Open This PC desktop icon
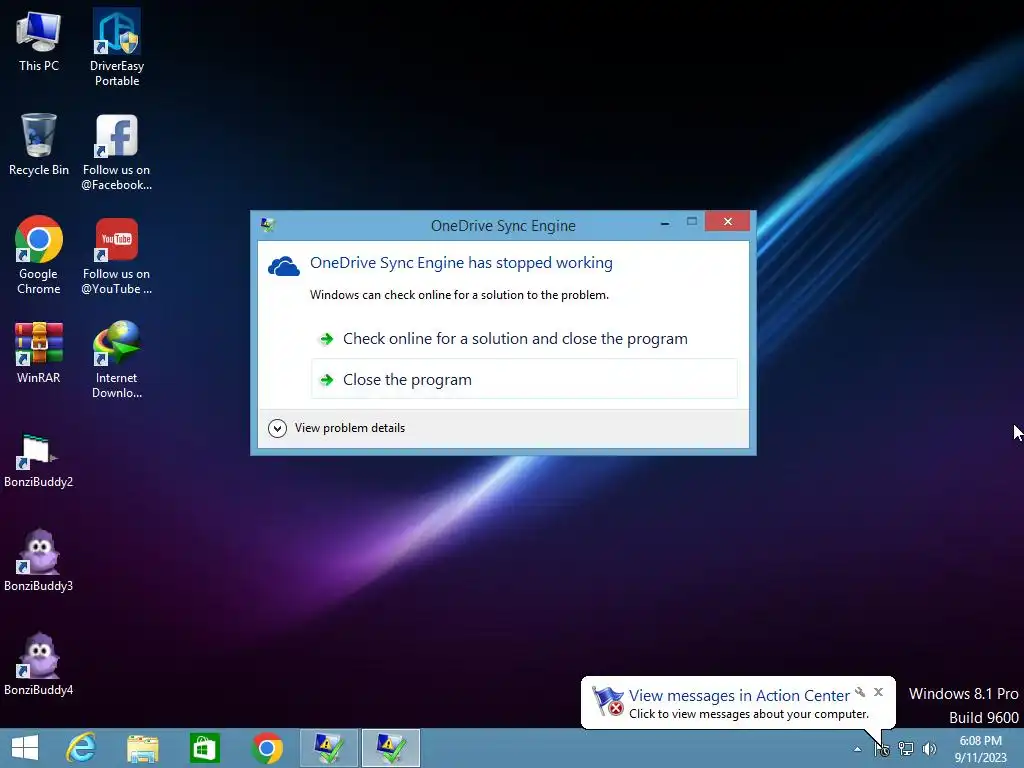The image size is (1024, 768). (x=39, y=40)
